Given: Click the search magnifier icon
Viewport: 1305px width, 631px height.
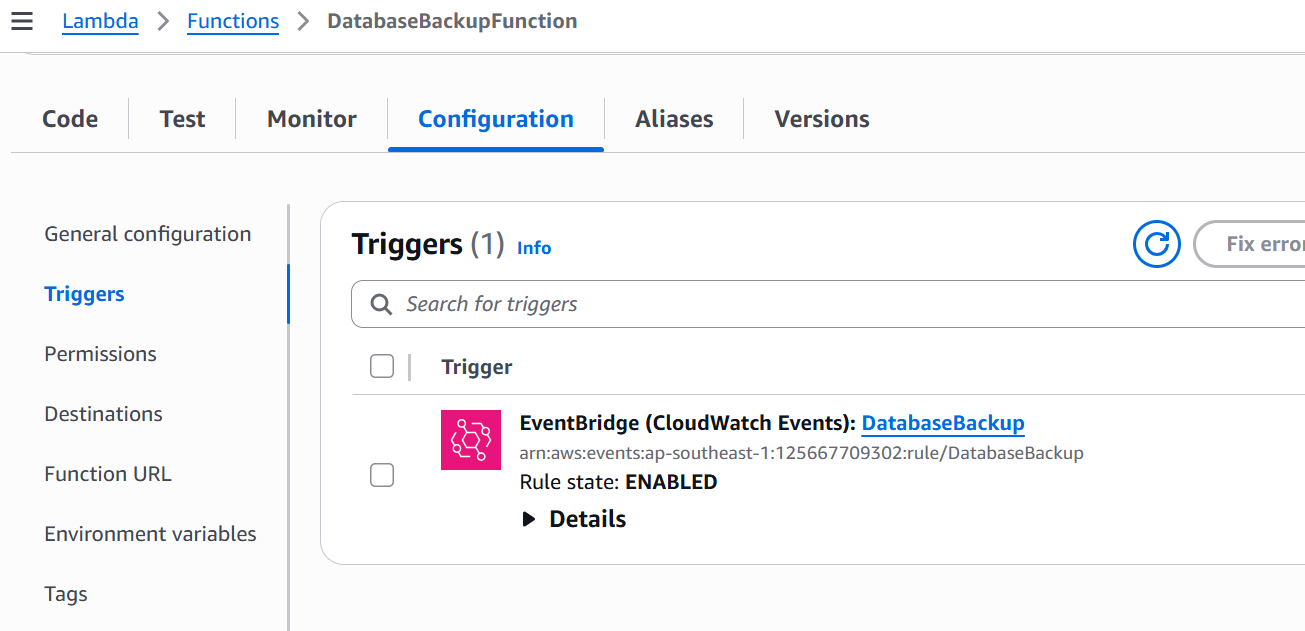Looking at the screenshot, I should pos(381,304).
